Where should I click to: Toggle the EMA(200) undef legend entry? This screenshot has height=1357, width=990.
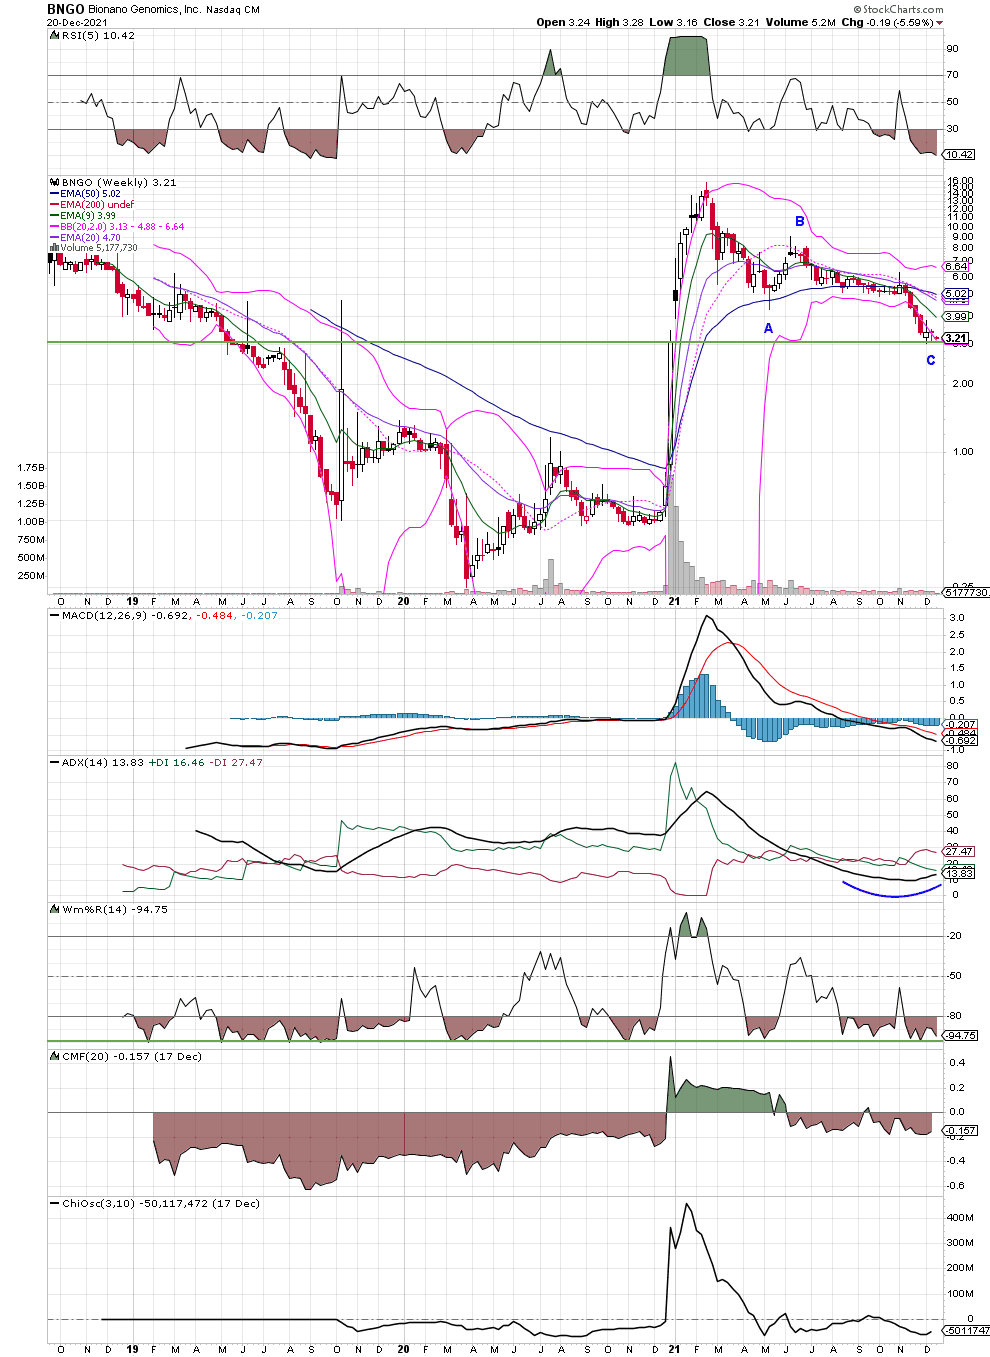click(x=96, y=205)
